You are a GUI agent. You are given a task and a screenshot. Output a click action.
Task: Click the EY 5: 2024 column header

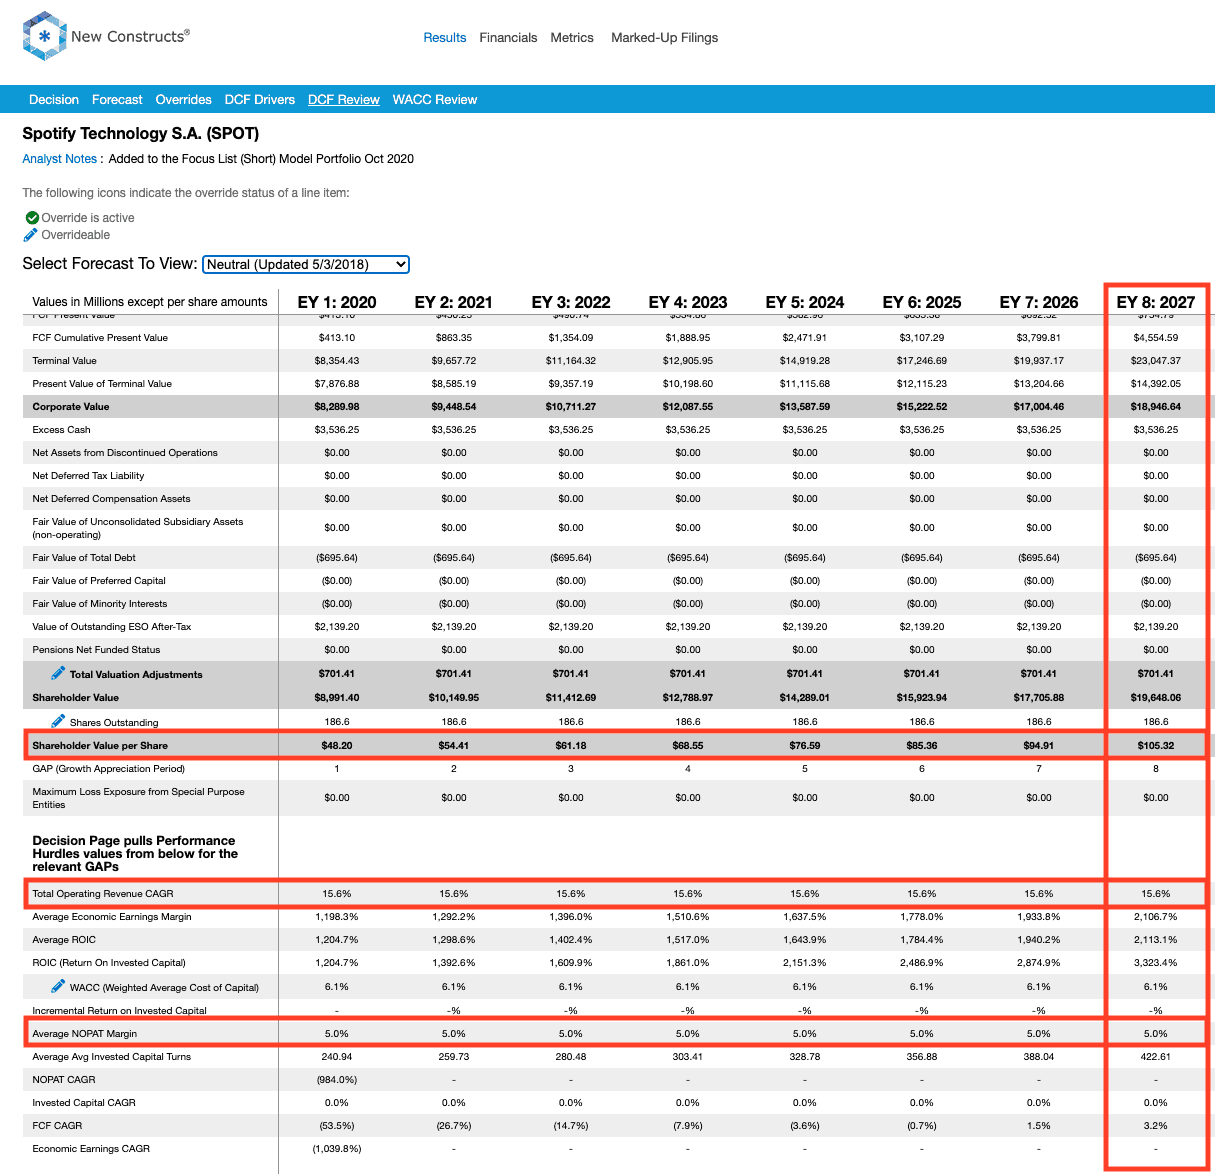pos(805,302)
